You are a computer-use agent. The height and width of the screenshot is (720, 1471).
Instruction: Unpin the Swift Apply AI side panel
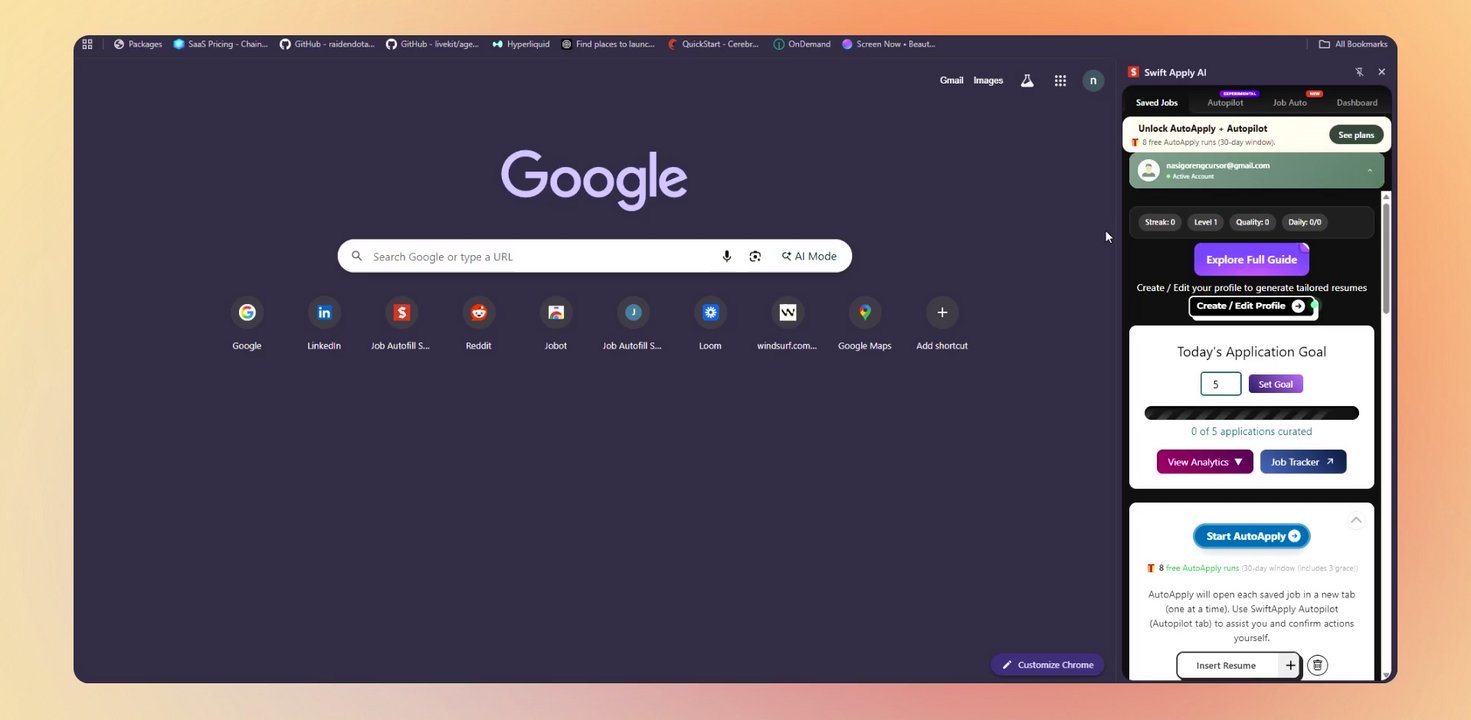[x=1359, y=72]
